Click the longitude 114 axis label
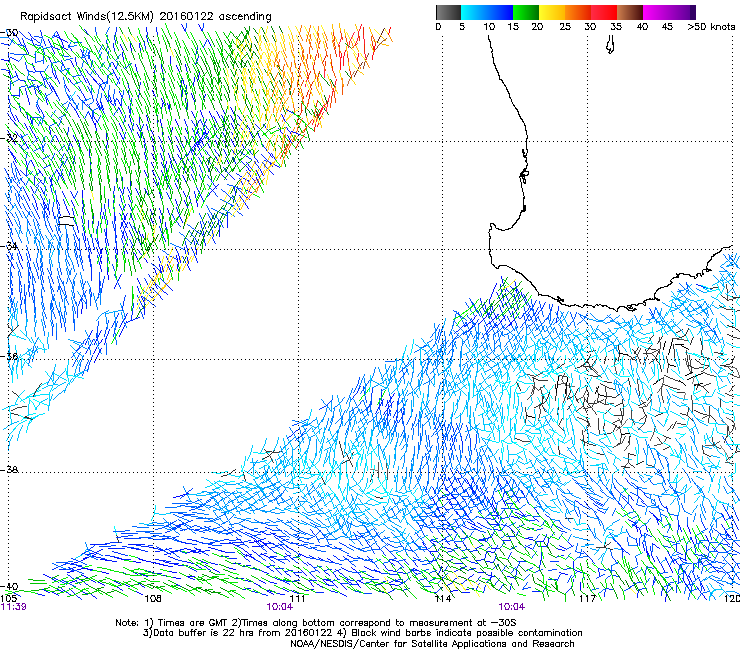 click(443, 599)
